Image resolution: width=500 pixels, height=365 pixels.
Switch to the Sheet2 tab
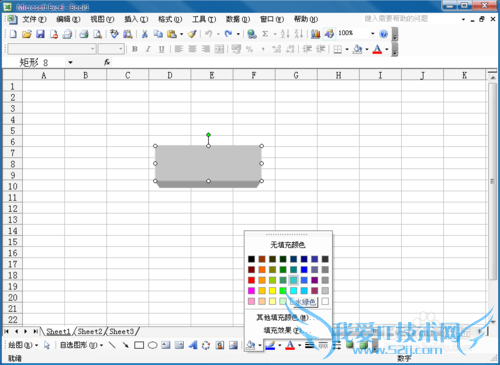pos(90,331)
